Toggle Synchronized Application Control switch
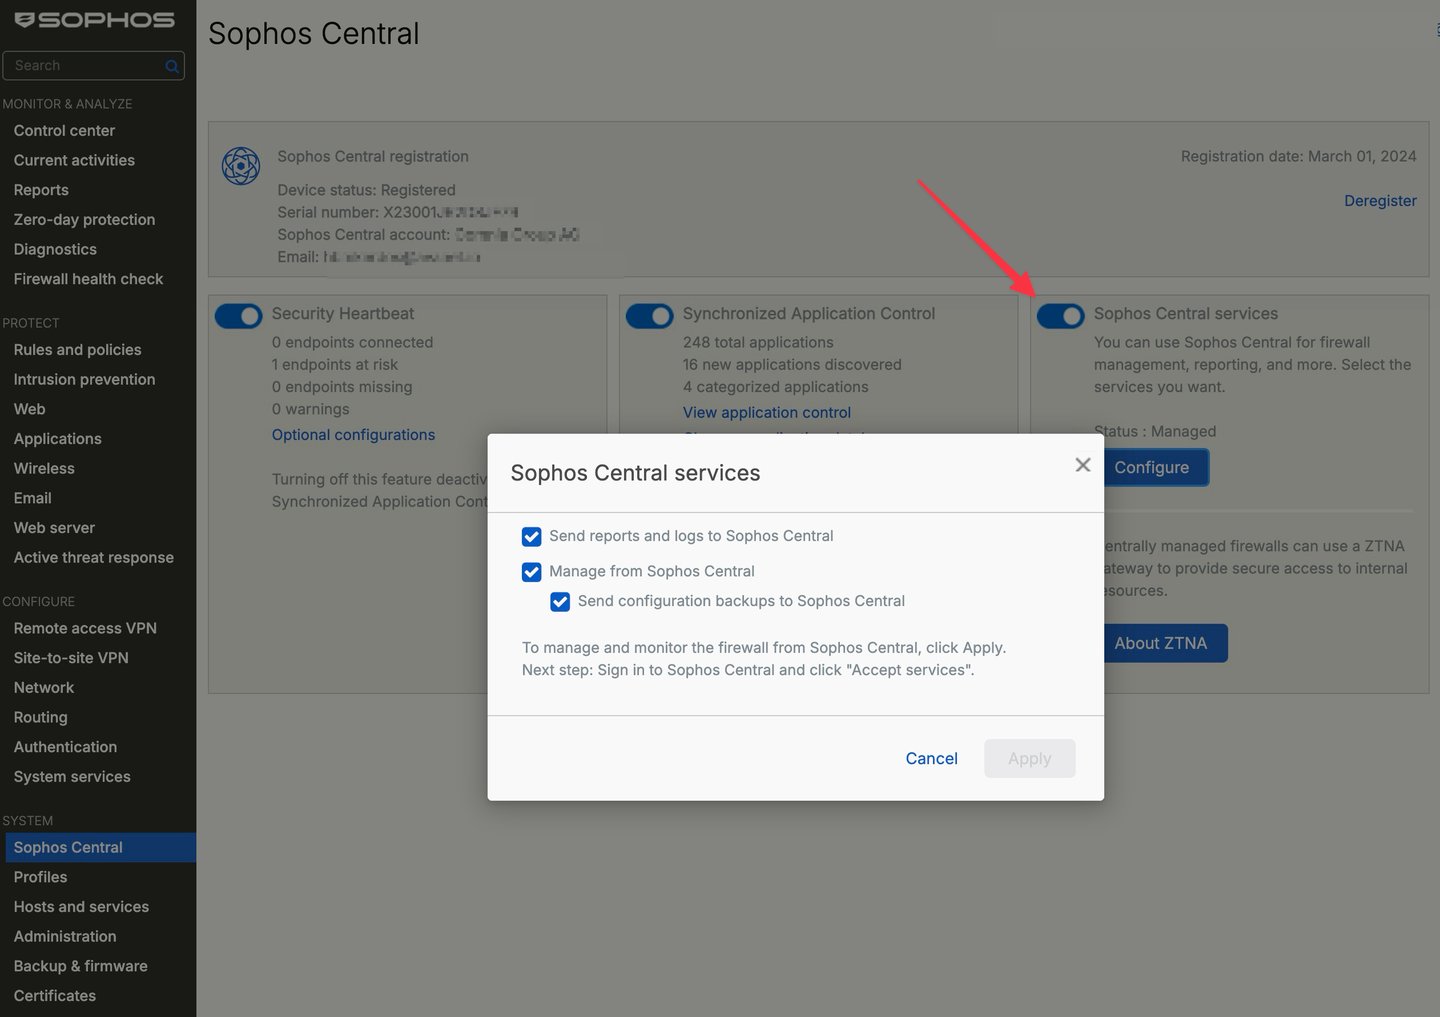The height and width of the screenshot is (1017, 1440). pyautogui.click(x=650, y=316)
